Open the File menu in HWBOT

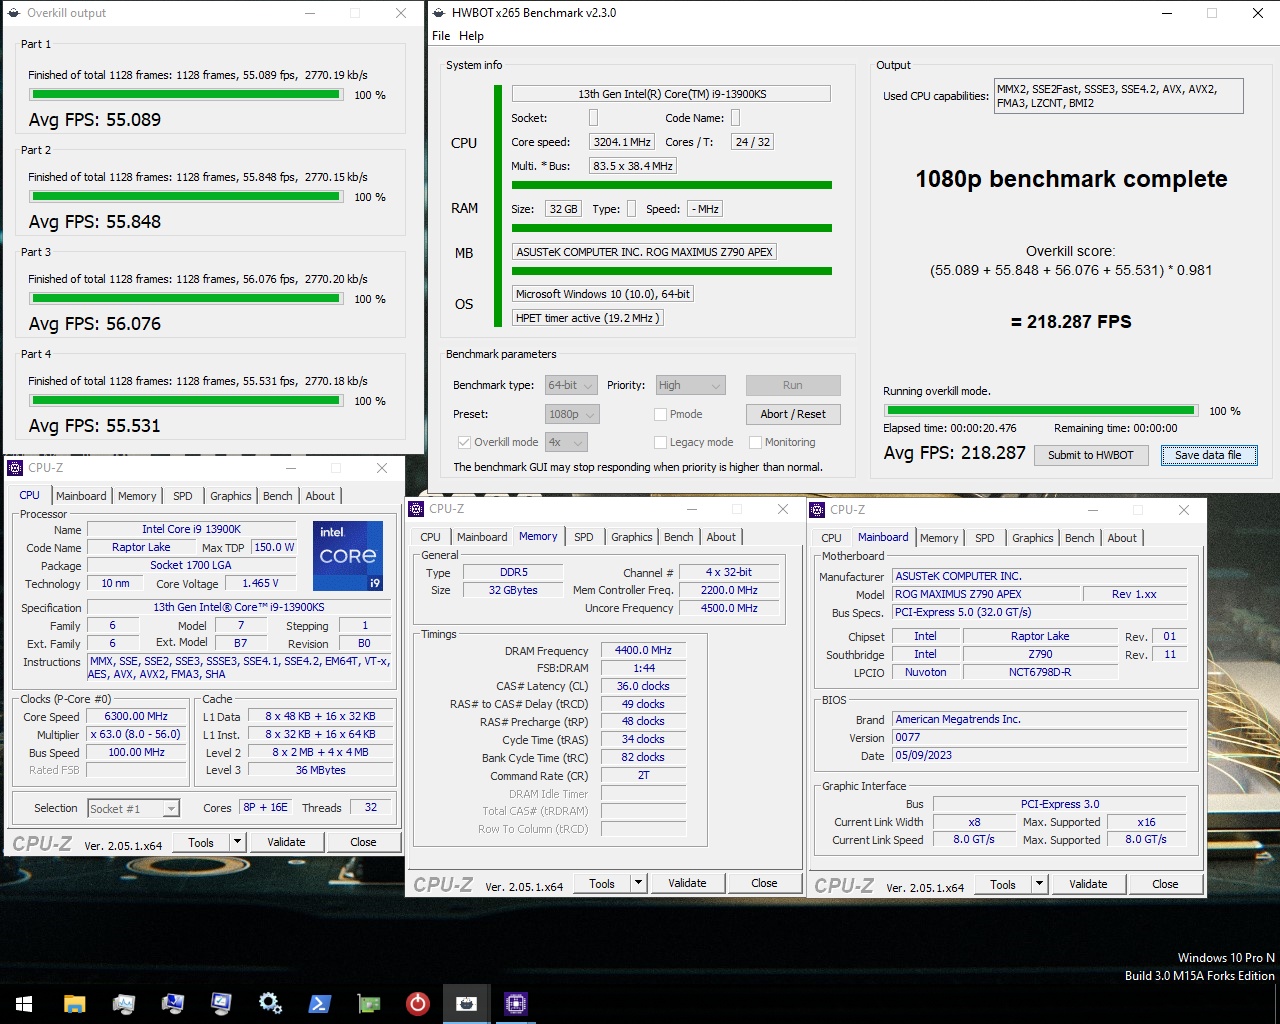tap(441, 36)
